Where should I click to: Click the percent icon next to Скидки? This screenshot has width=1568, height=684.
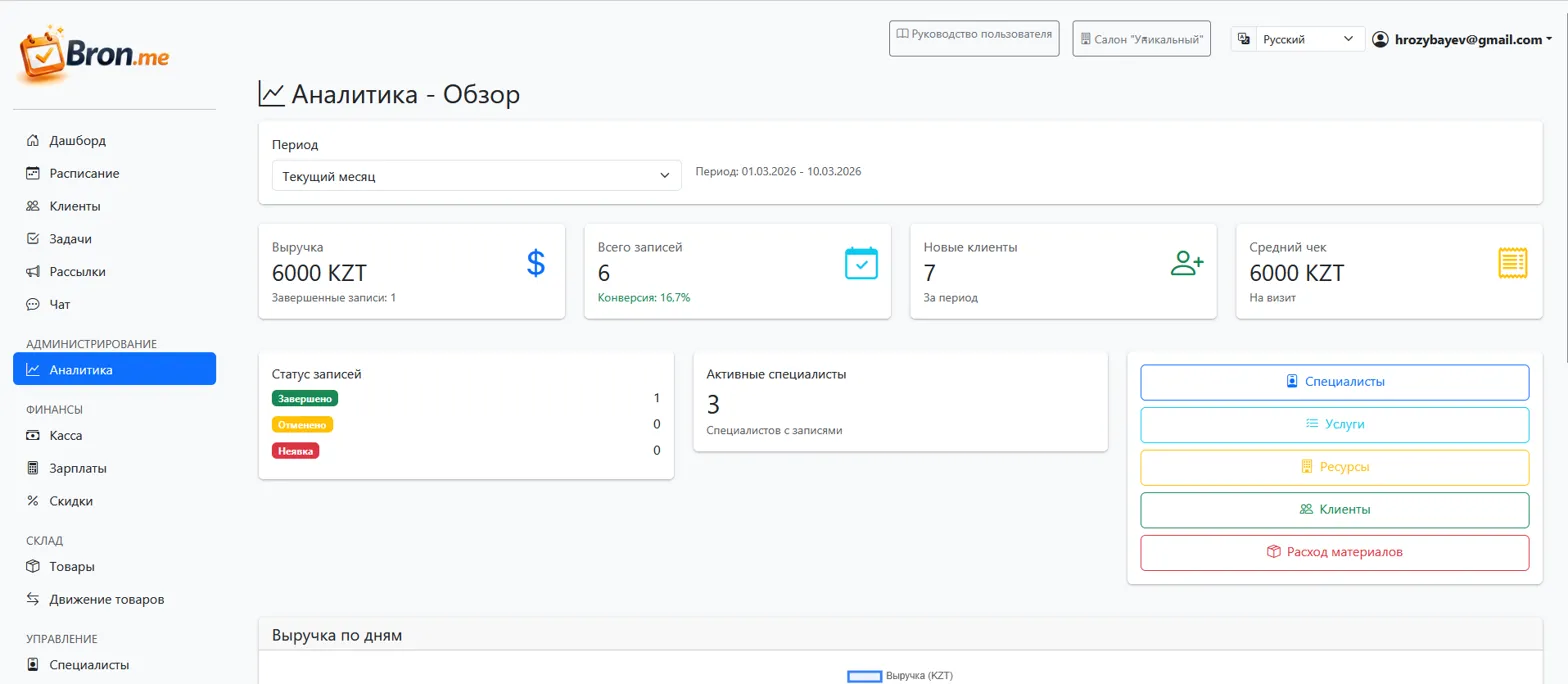[x=33, y=501]
